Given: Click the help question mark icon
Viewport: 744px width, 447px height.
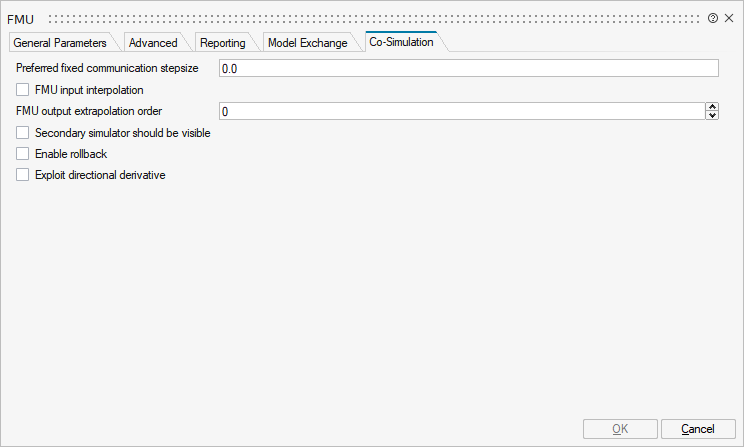Looking at the screenshot, I should [x=713, y=18].
